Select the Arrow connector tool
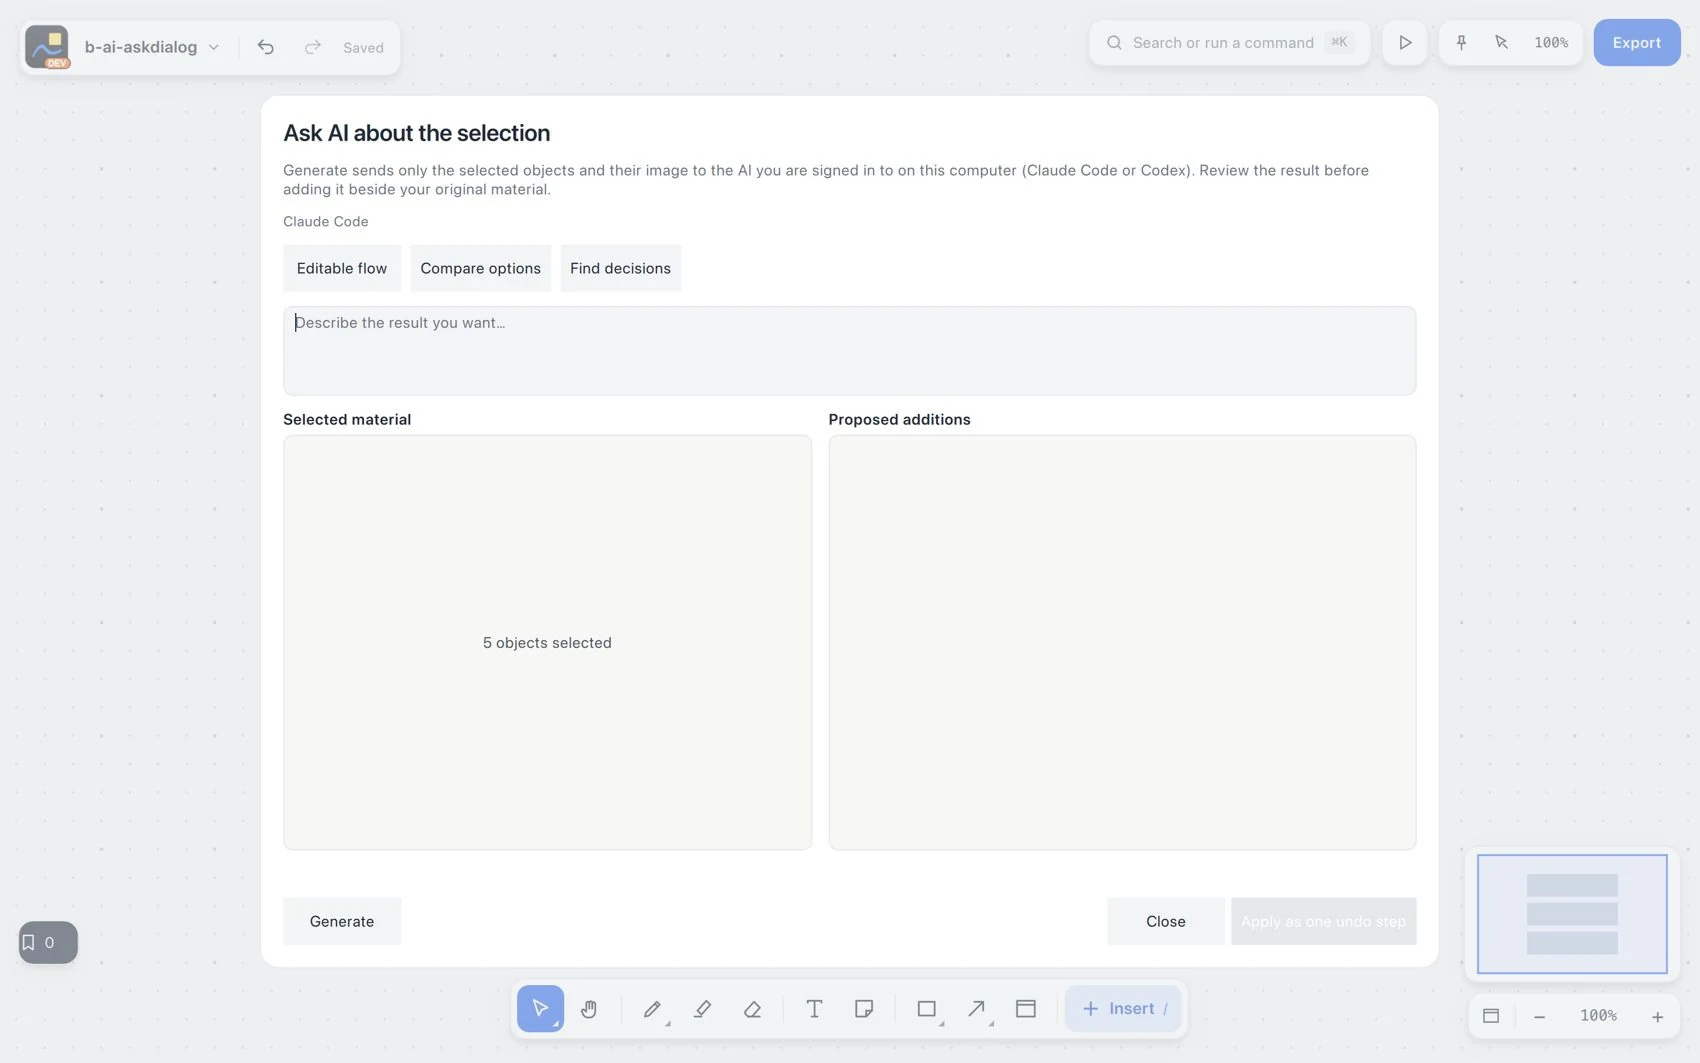This screenshot has height=1063, width=1700. [x=977, y=1008]
